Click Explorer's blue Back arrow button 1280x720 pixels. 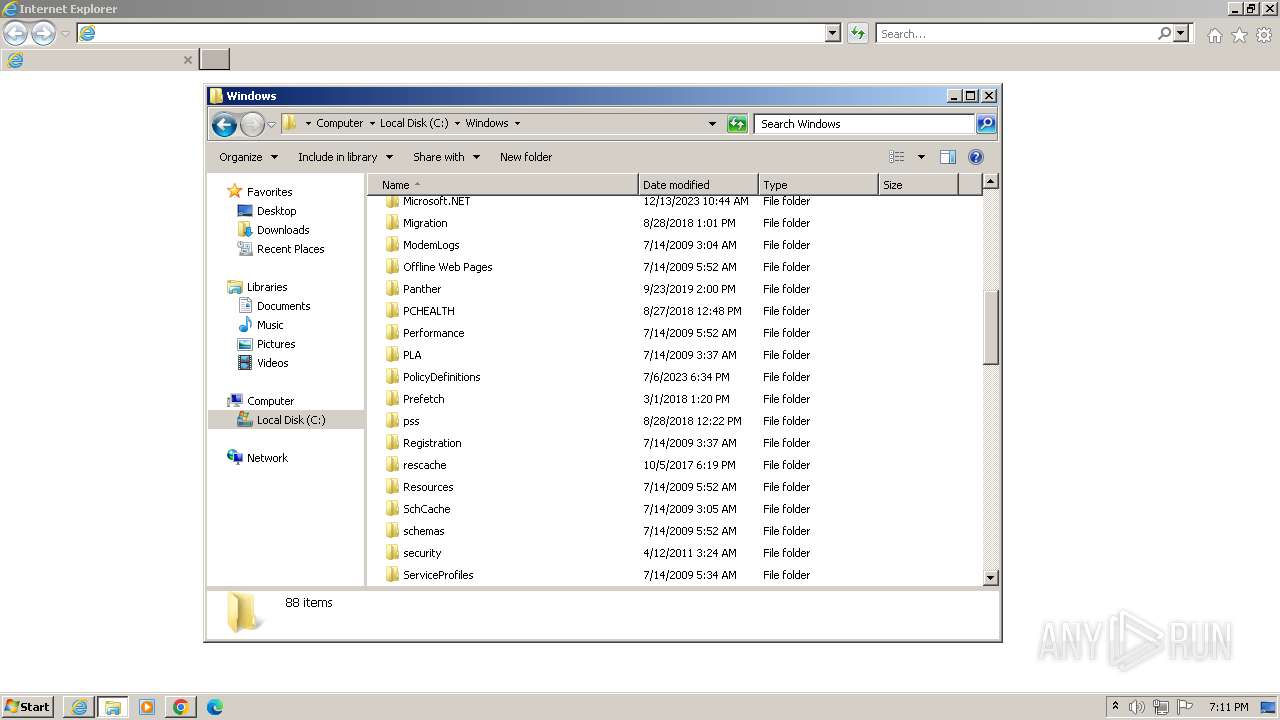tap(224, 124)
